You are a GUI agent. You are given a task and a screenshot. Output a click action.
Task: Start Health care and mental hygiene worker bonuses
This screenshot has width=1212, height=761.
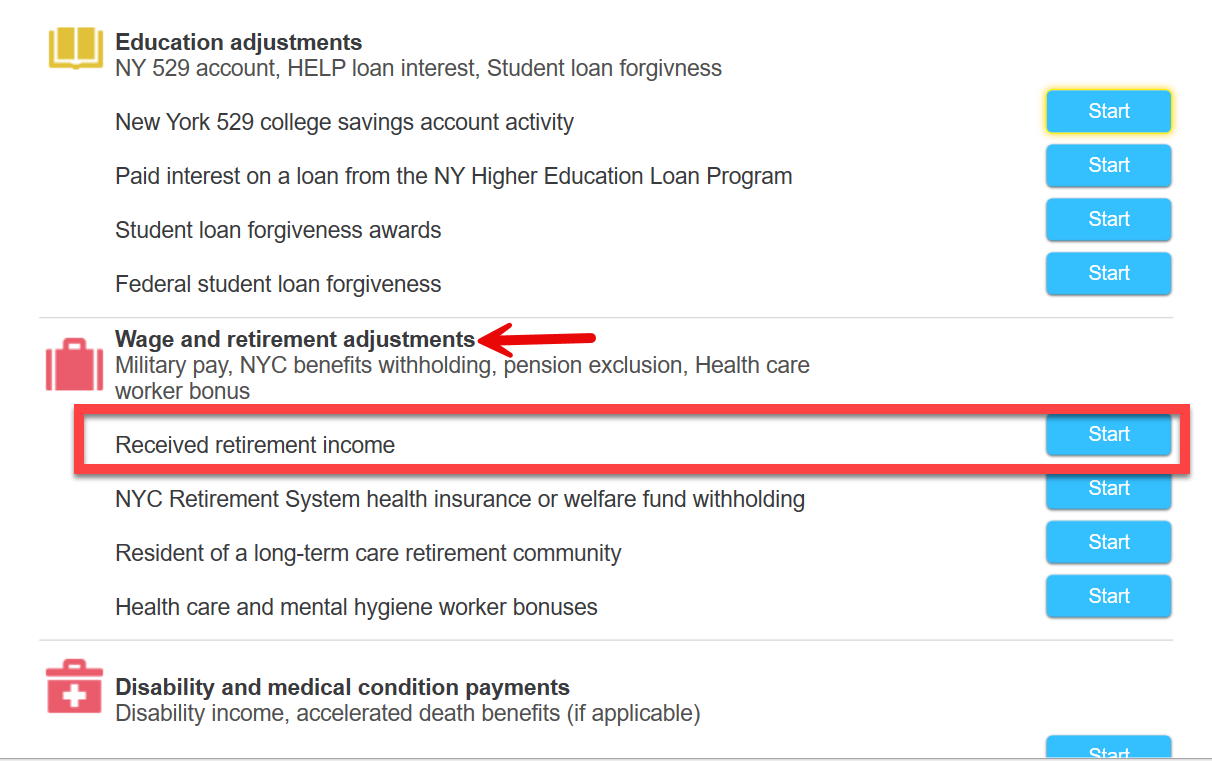click(x=1108, y=596)
